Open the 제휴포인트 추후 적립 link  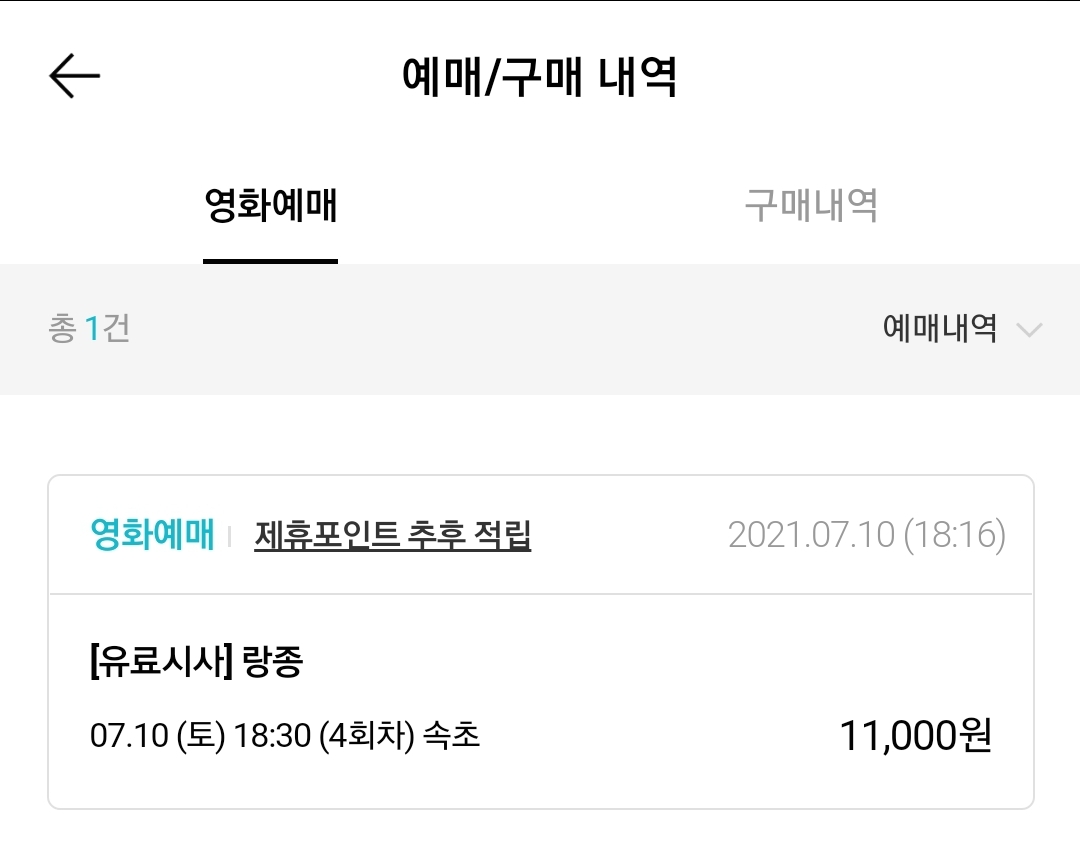click(x=392, y=536)
